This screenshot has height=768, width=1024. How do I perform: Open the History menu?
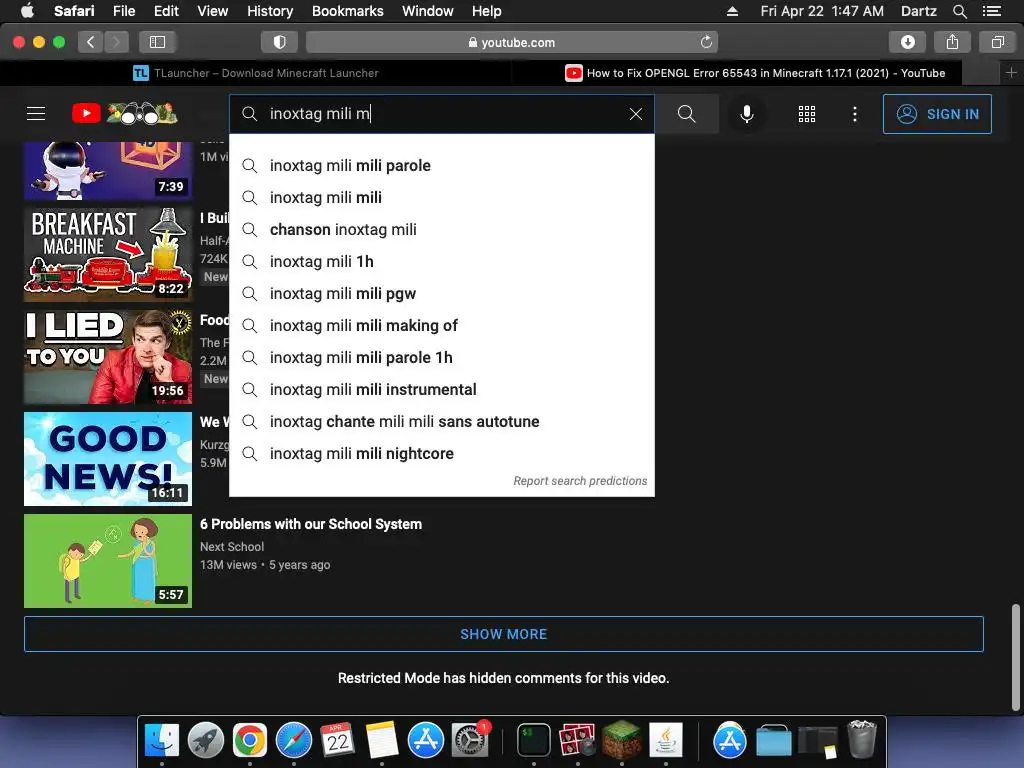270,11
